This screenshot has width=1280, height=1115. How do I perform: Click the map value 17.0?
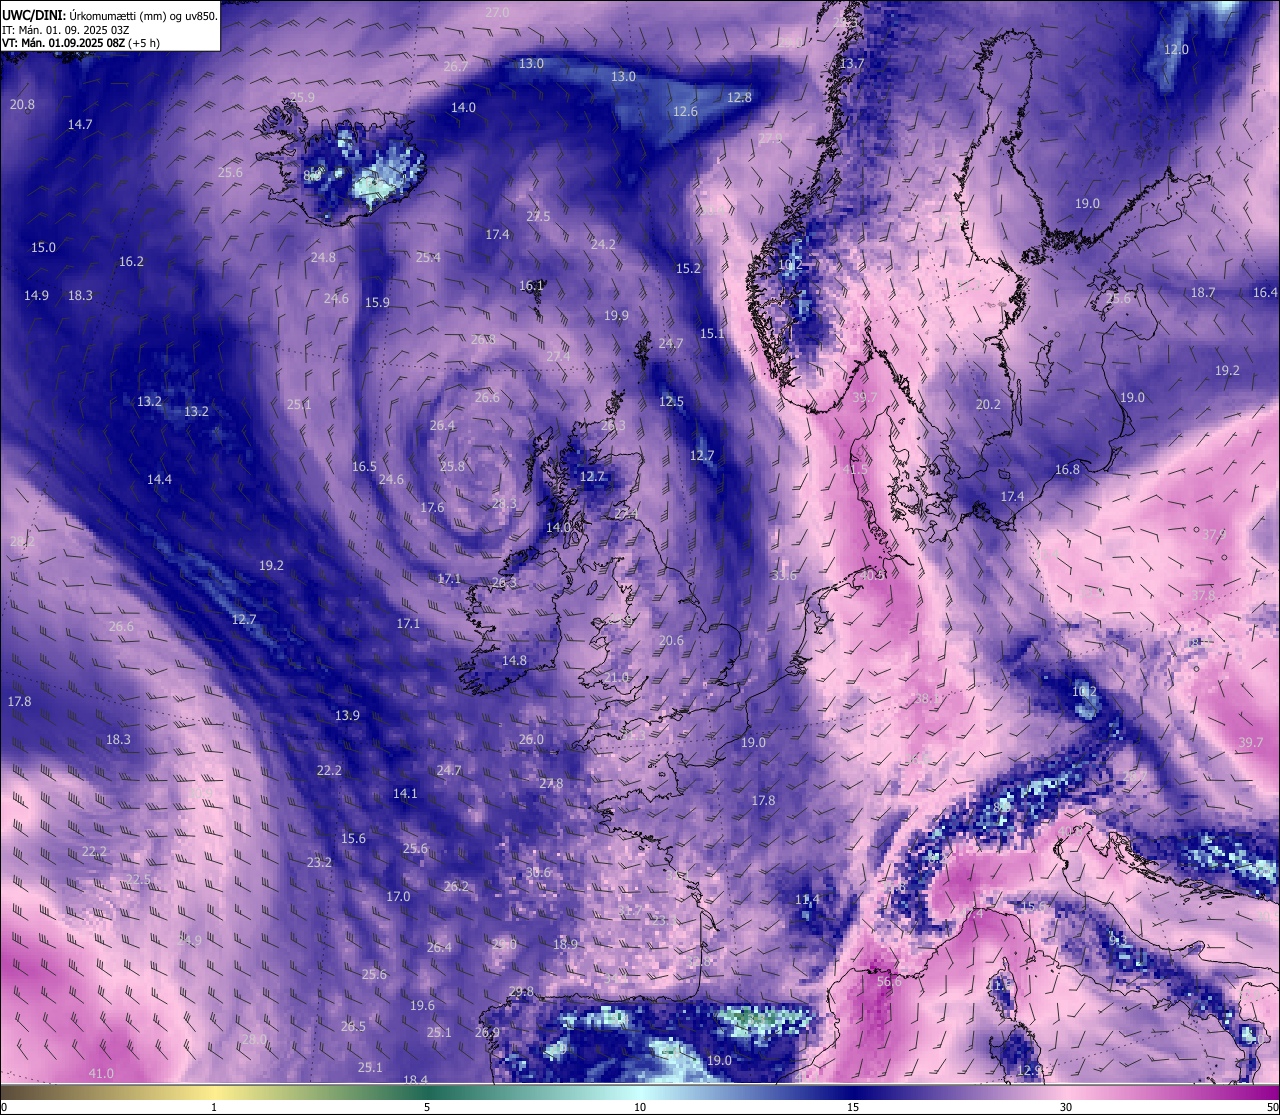click(398, 896)
